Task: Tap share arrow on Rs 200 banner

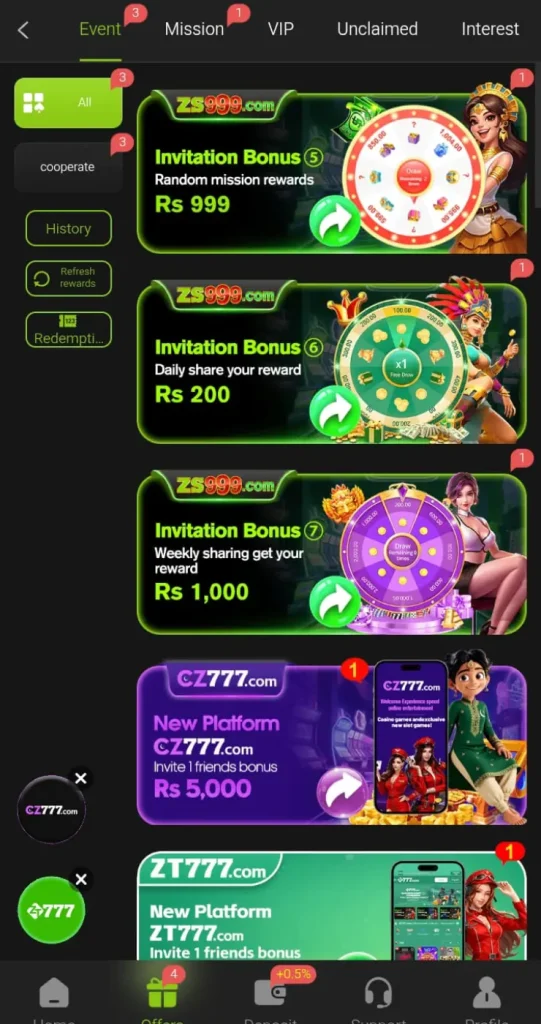Action: pos(335,411)
